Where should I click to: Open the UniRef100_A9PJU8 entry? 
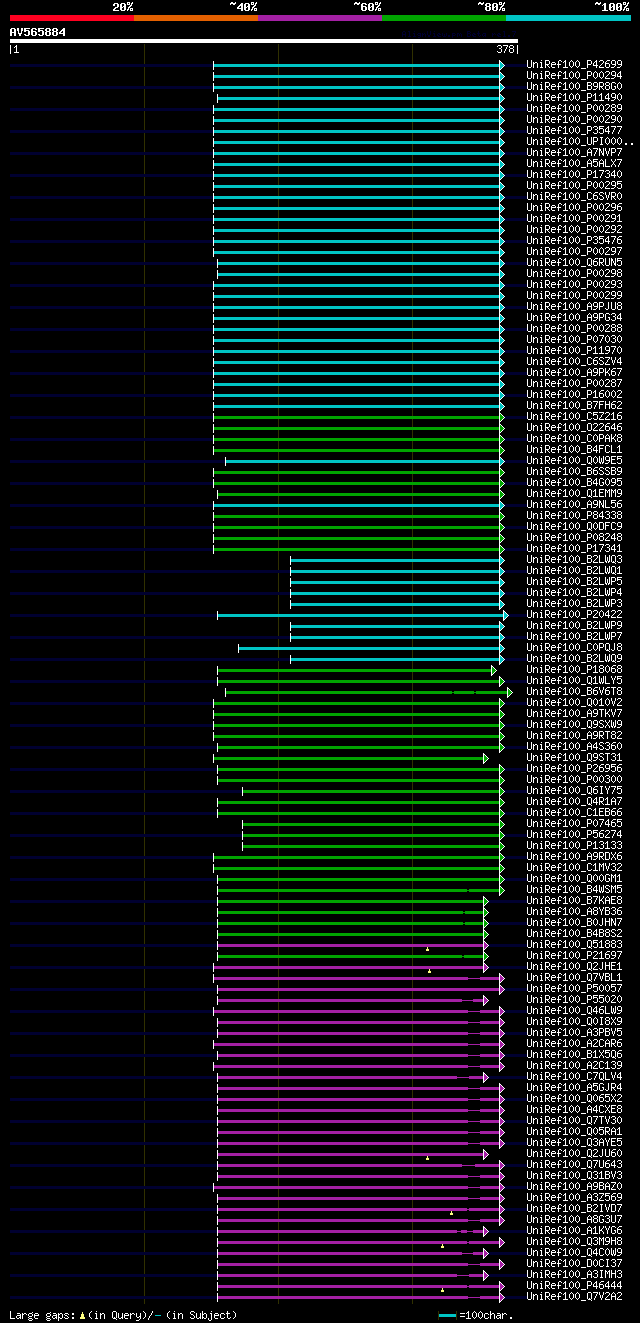(574, 306)
